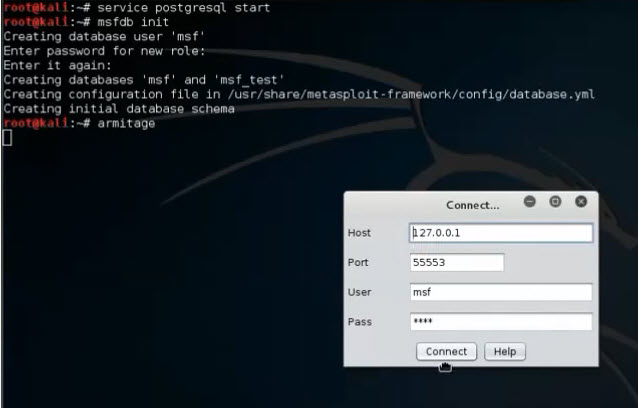Click the Connect button in the dialog
Image resolution: width=638 pixels, height=408 pixels.
(x=446, y=351)
